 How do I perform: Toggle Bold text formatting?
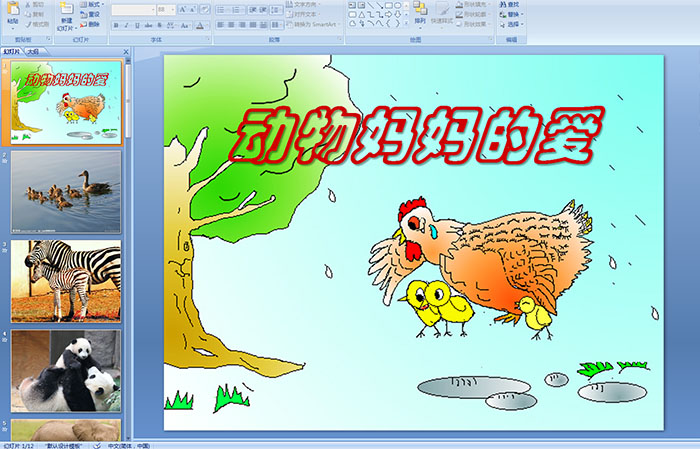click(114, 25)
